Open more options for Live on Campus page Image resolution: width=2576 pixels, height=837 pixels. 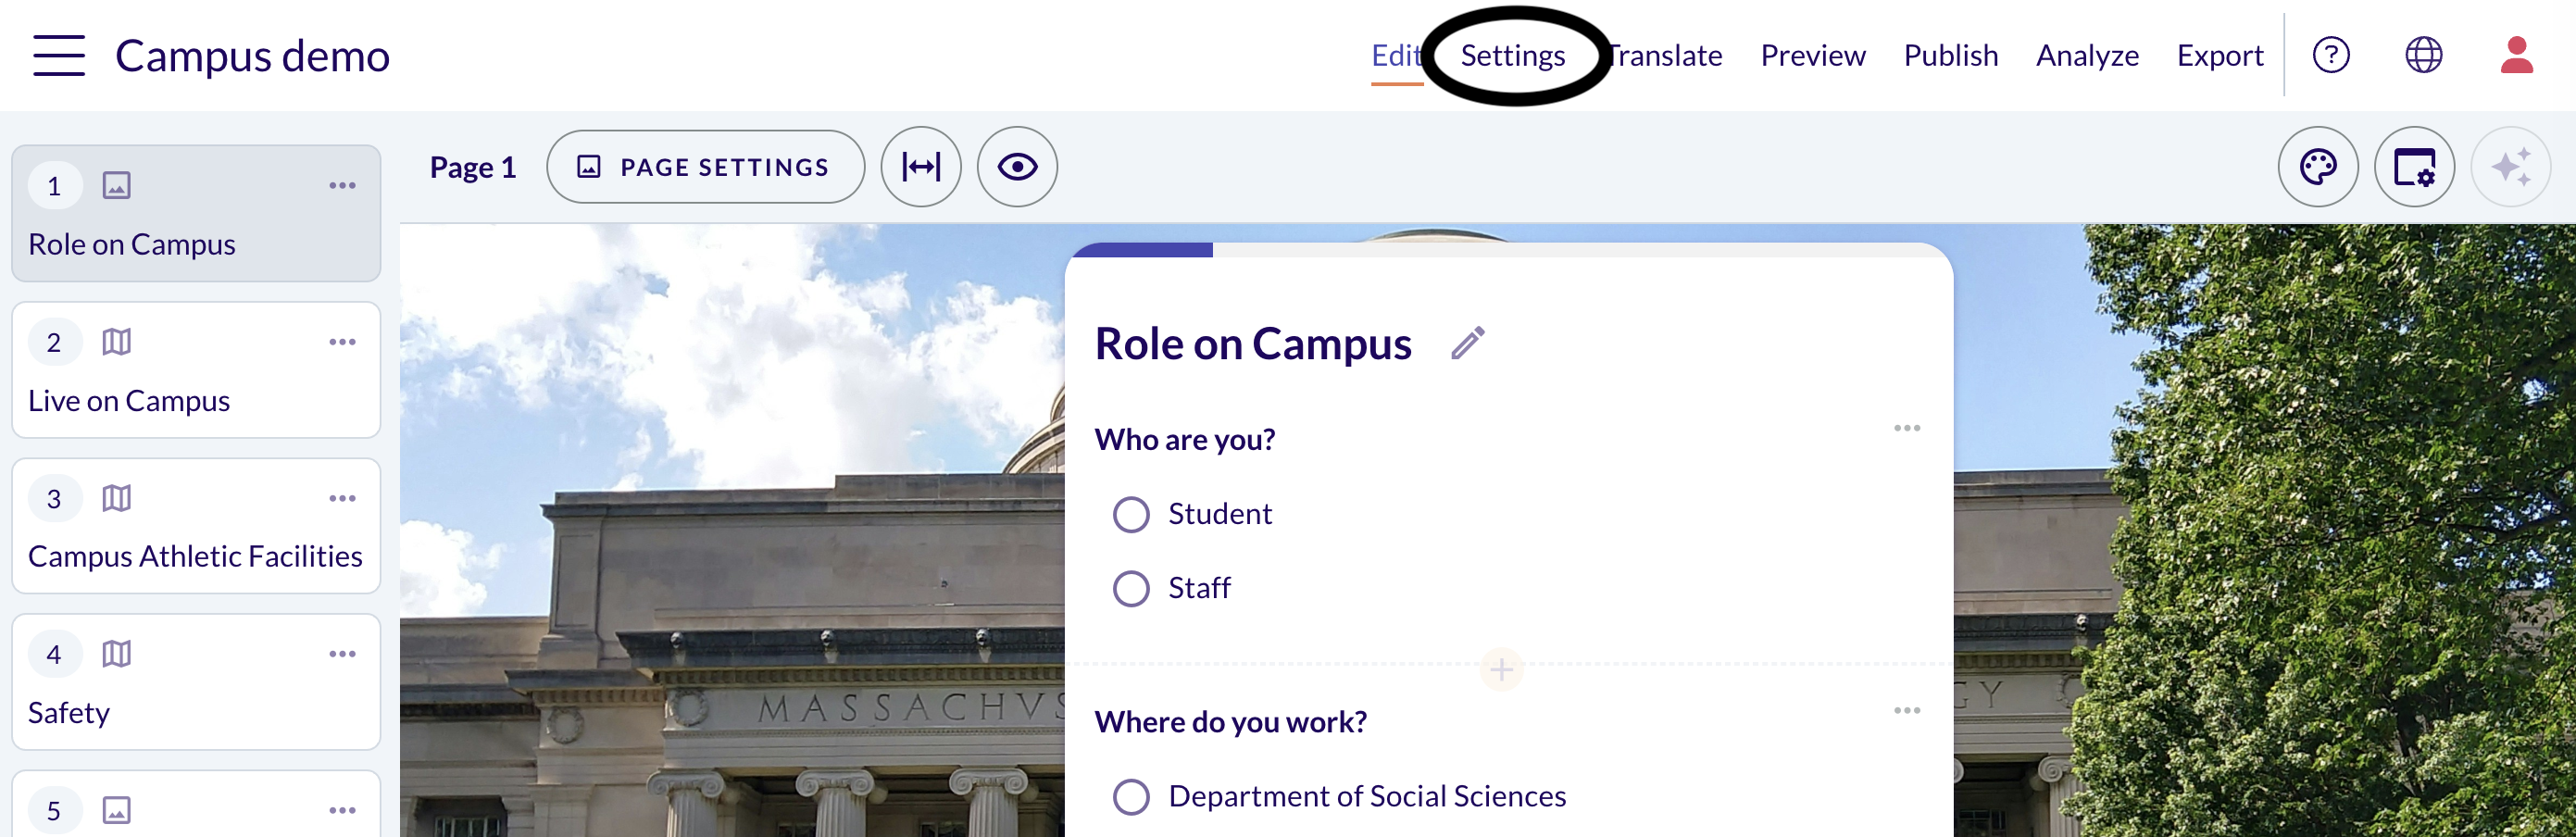tap(342, 342)
